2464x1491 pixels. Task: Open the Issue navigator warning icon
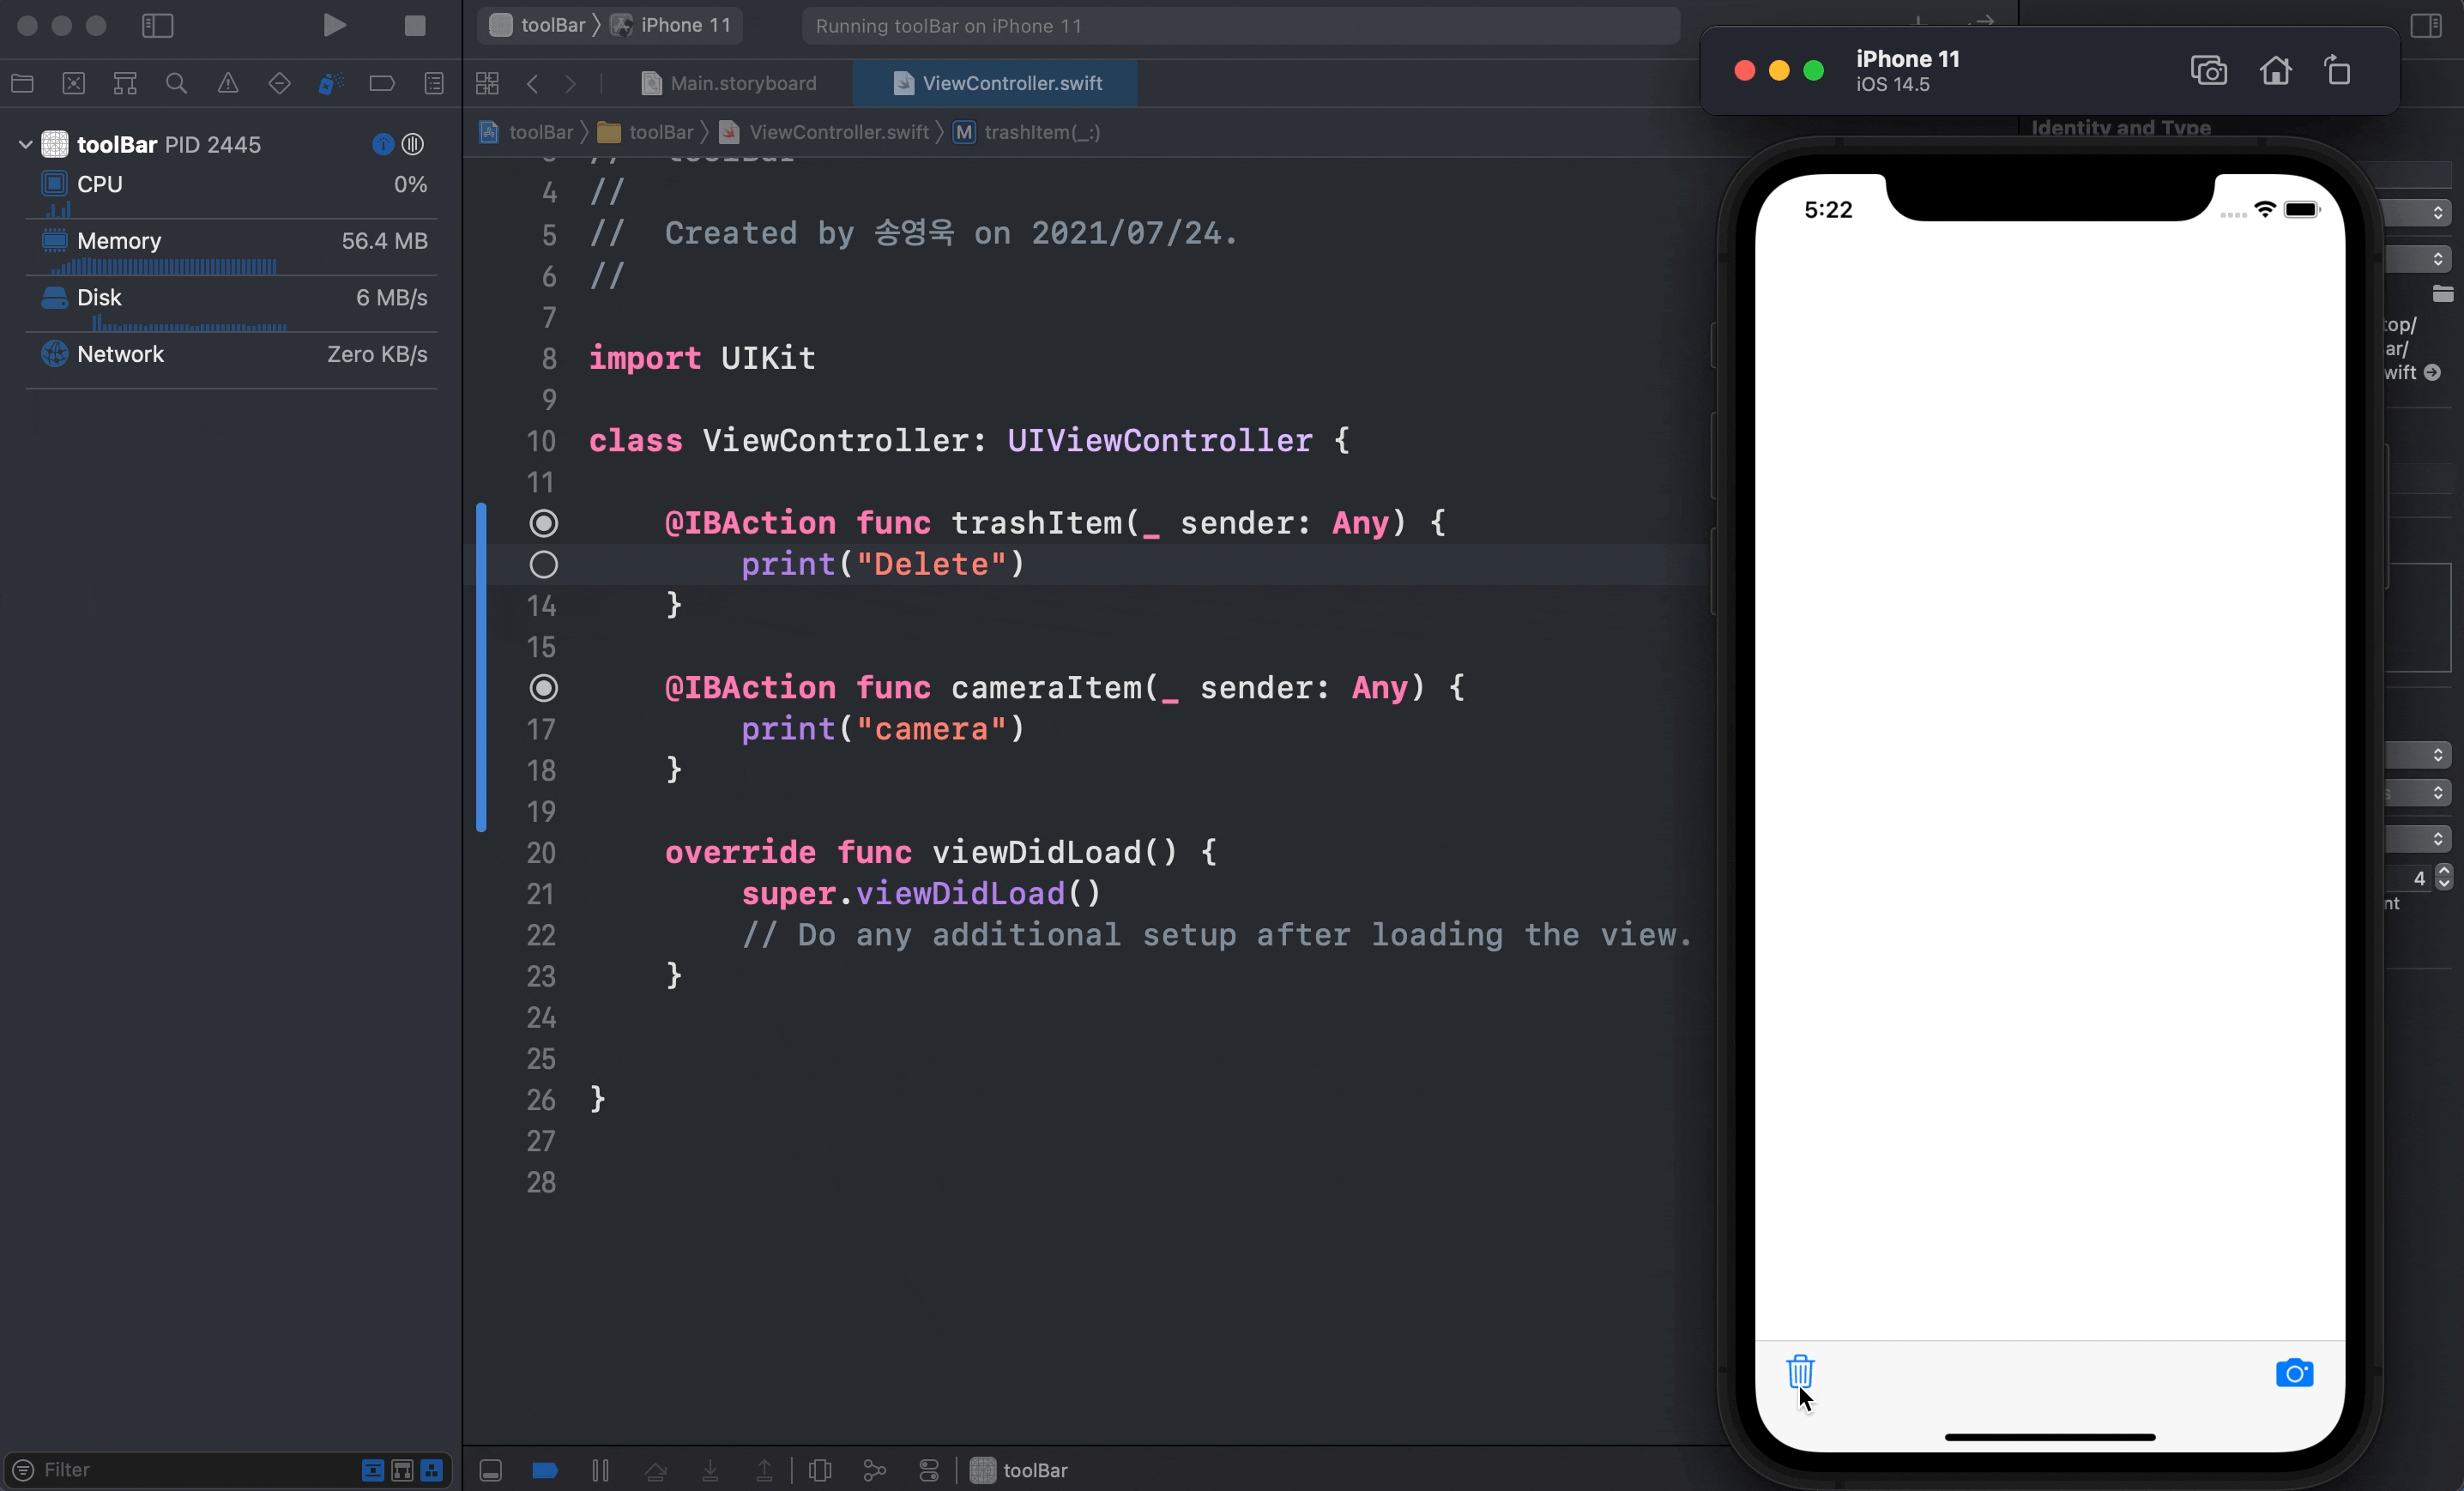click(228, 83)
